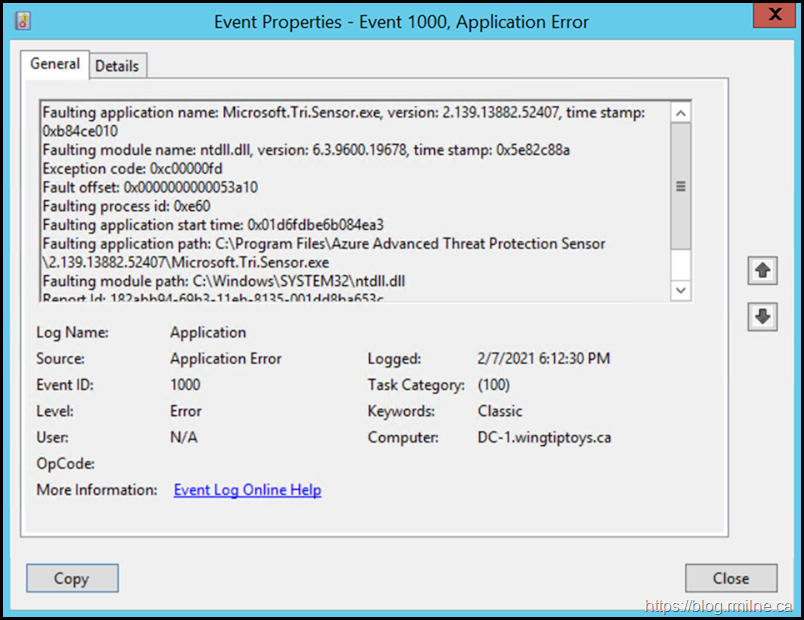Select the General tab

coord(55,64)
